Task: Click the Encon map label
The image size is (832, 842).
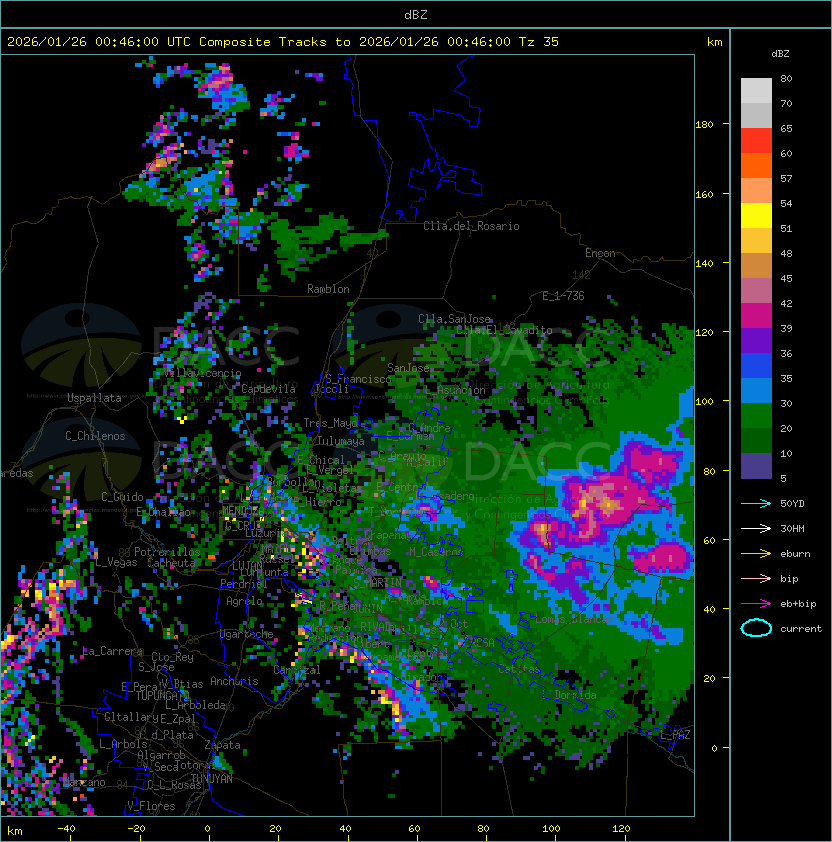Action: pyautogui.click(x=600, y=253)
